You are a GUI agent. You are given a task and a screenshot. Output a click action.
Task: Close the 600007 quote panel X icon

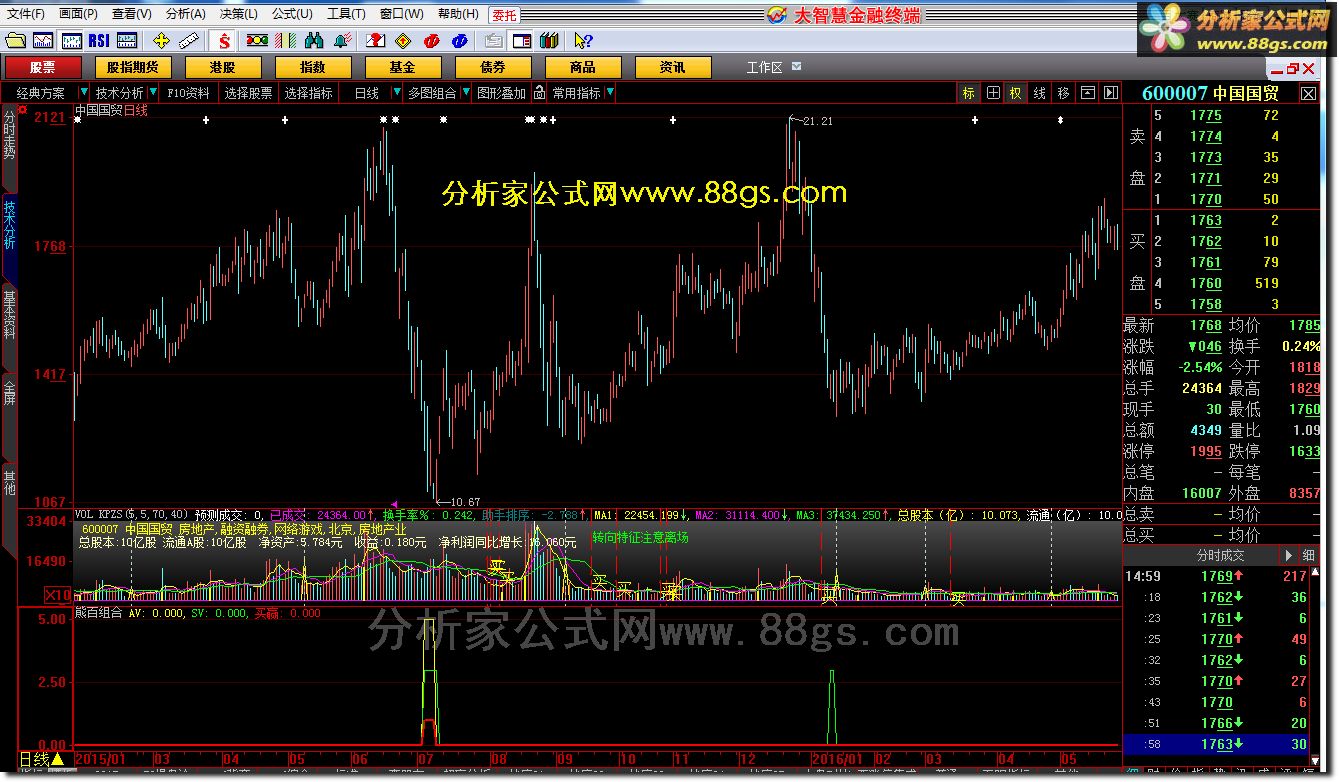pyautogui.click(x=1308, y=93)
